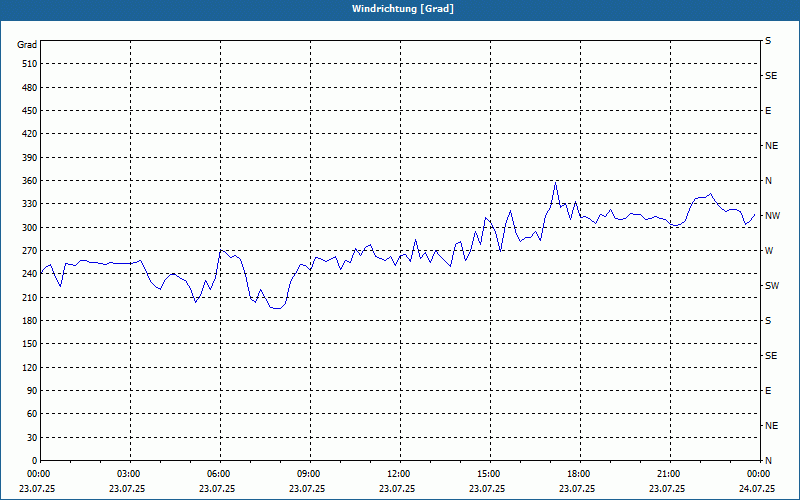Select the 23.07.25 date under 06:00
This screenshot has width=800, height=500.
coord(217,488)
